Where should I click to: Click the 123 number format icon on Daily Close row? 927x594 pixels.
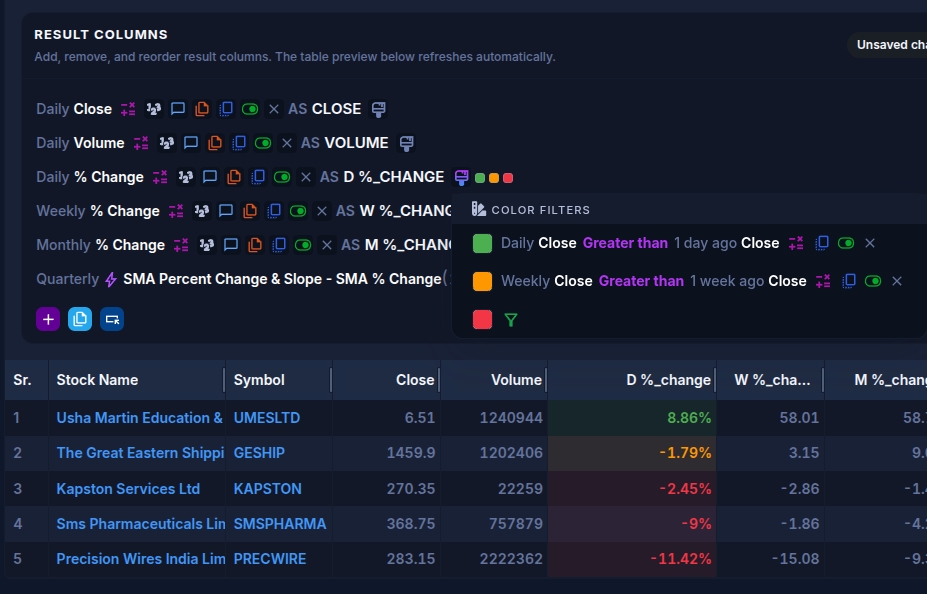[x=154, y=109]
